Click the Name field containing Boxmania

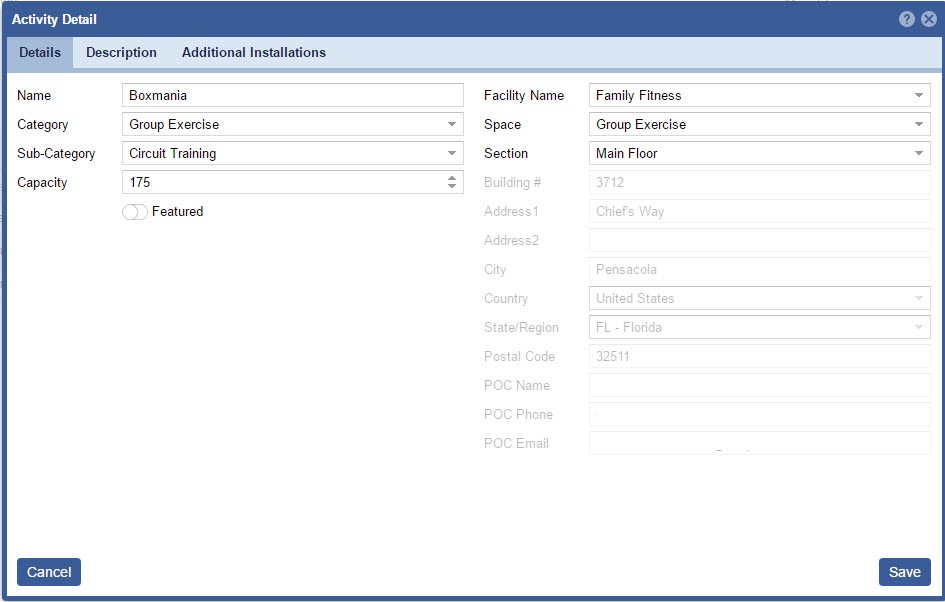(x=292, y=96)
